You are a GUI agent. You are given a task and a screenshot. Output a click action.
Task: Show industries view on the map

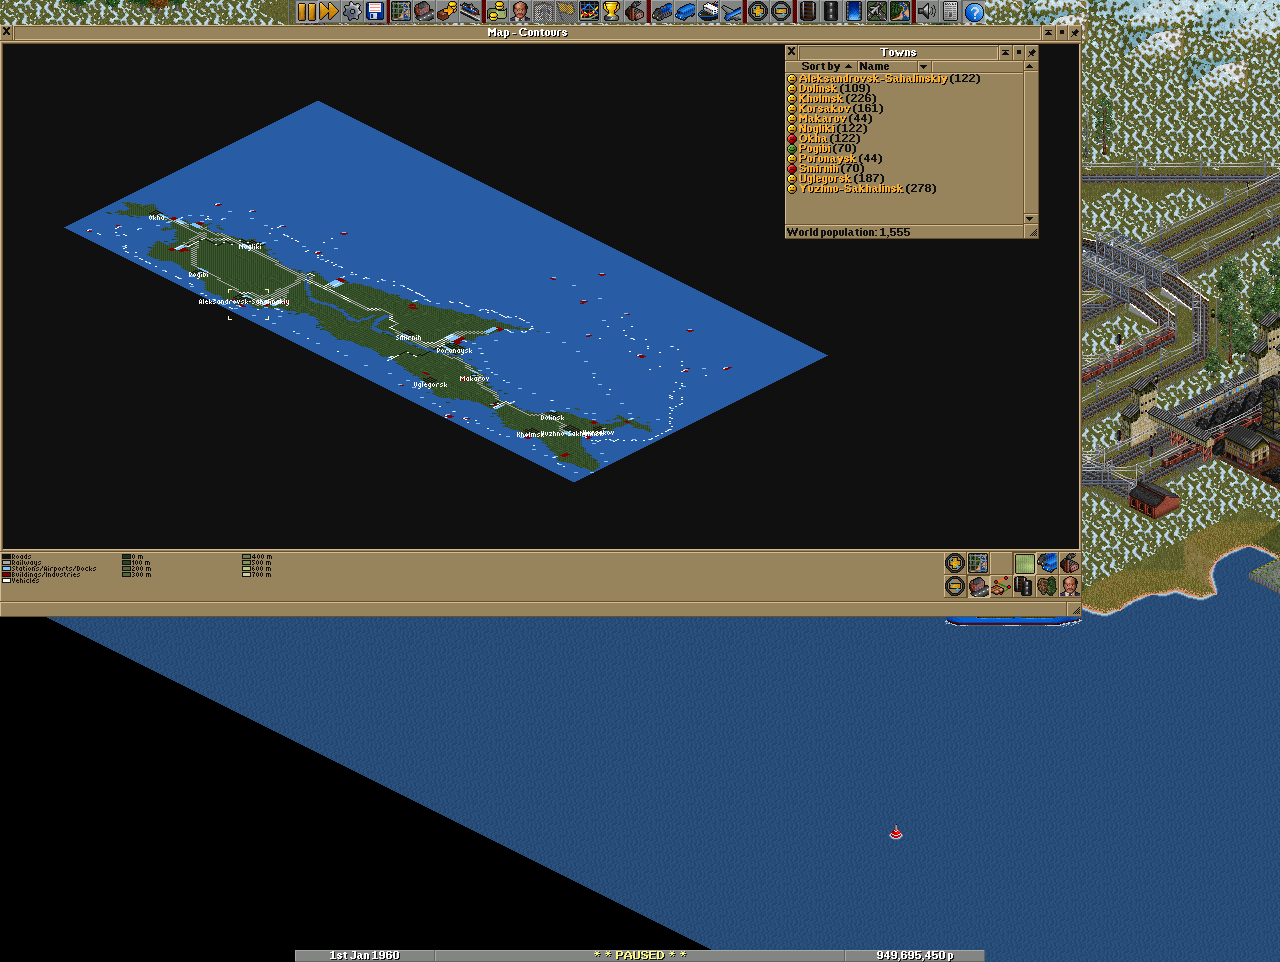(x=1070, y=563)
